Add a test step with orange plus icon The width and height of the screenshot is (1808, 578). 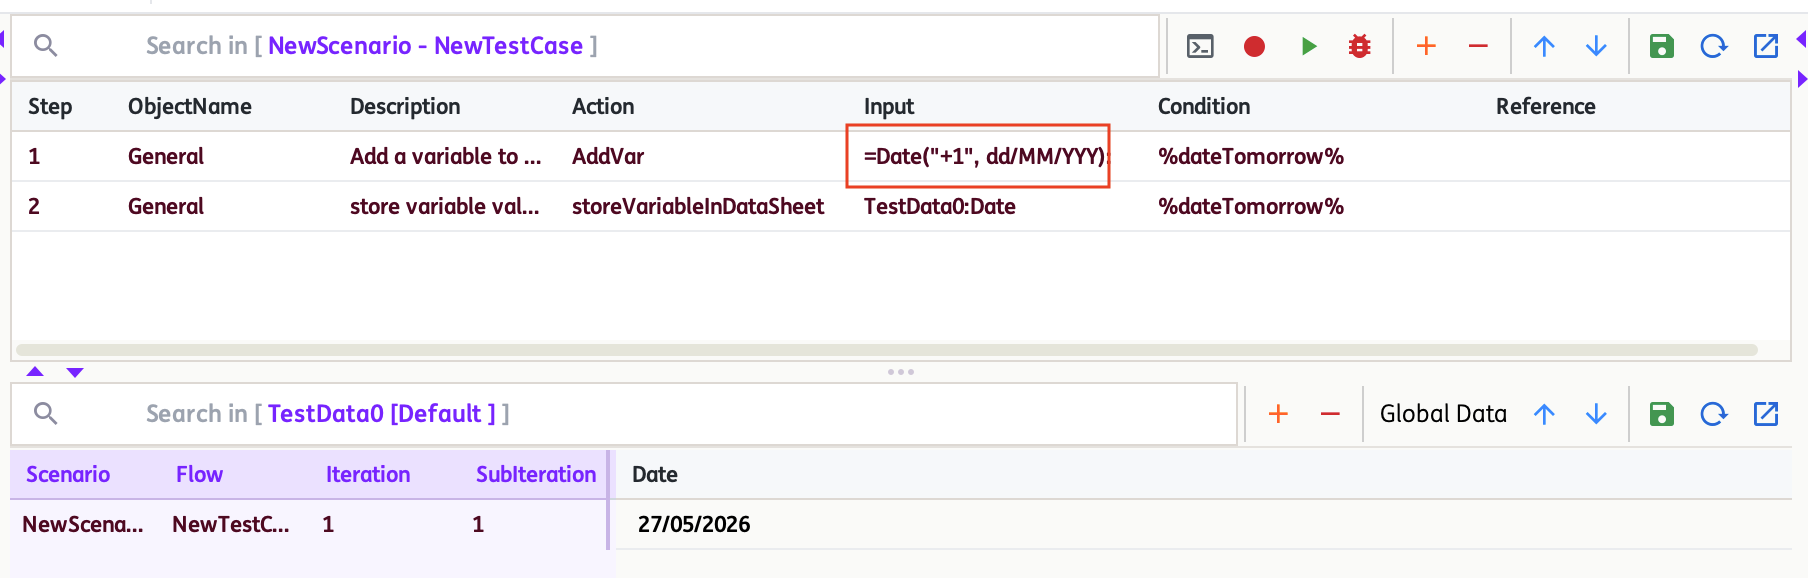tap(1426, 46)
